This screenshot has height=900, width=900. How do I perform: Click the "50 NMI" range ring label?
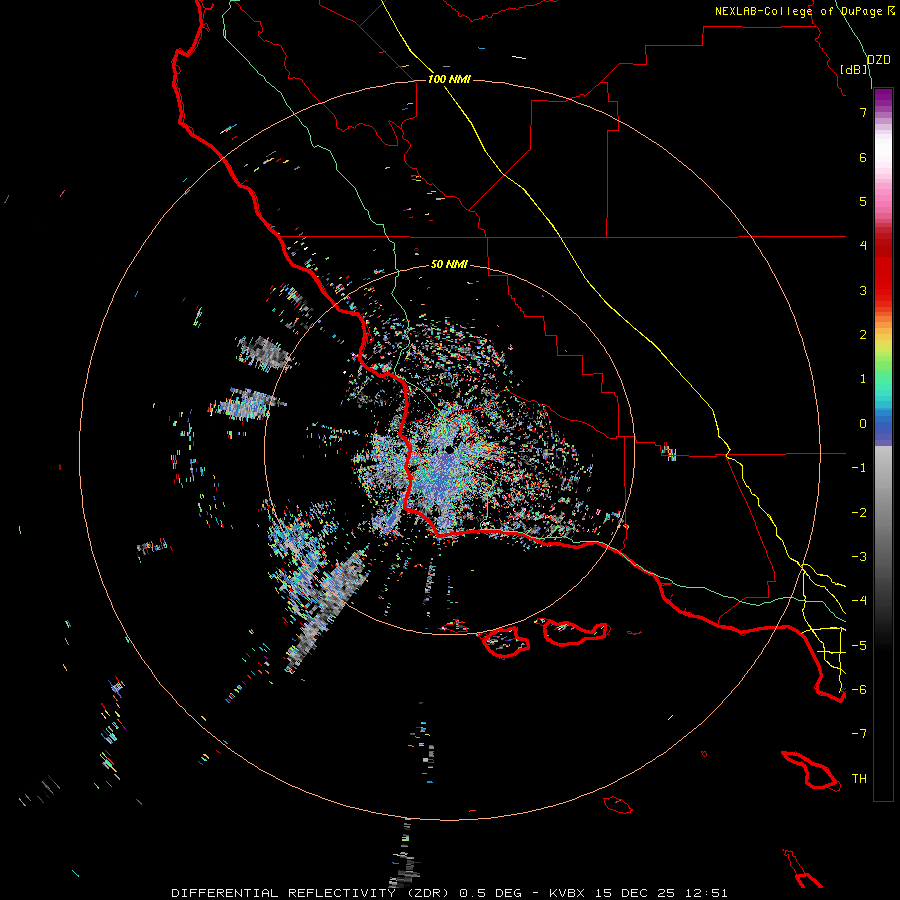point(449,264)
